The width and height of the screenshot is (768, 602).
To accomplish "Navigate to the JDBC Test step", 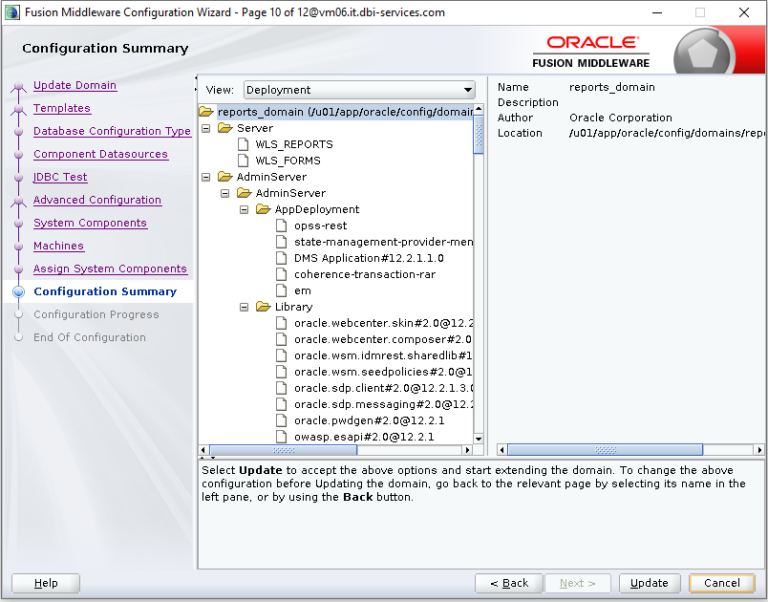I will [x=60, y=177].
